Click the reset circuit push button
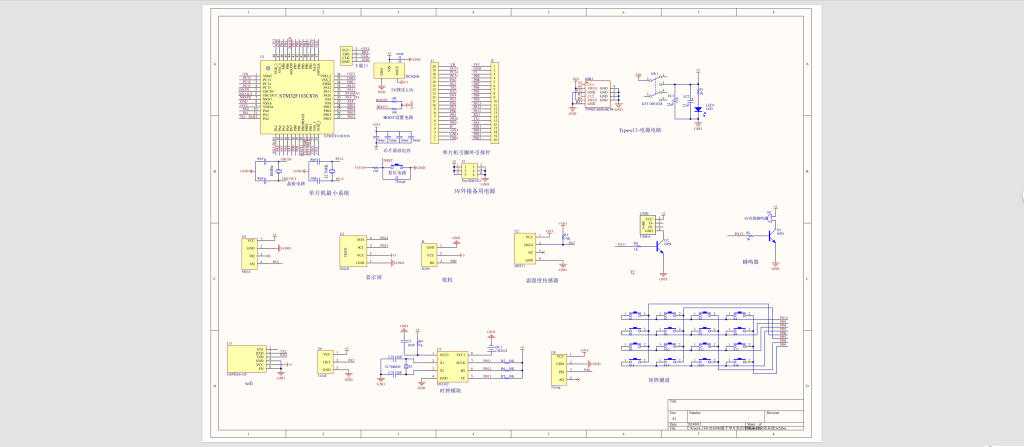This screenshot has height=447, width=1024. click(x=400, y=167)
